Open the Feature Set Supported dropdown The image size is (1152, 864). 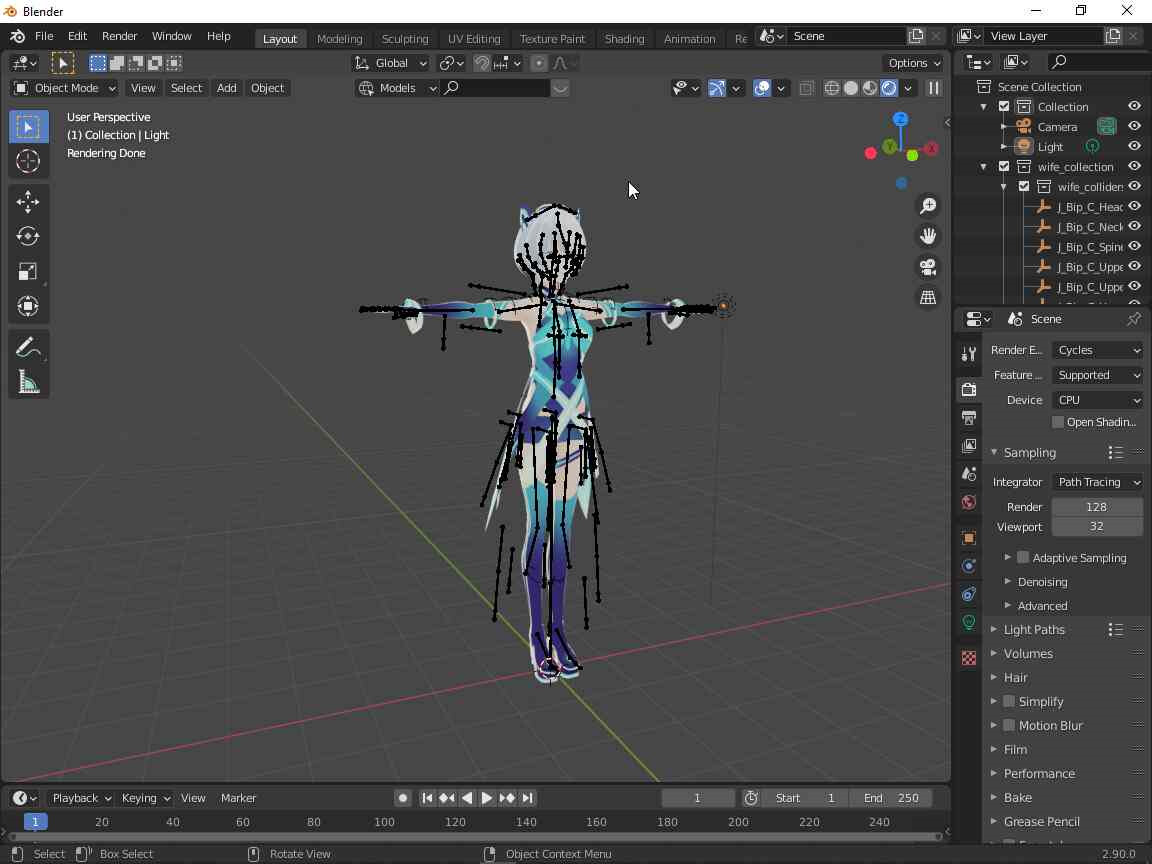coord(1098,375)
